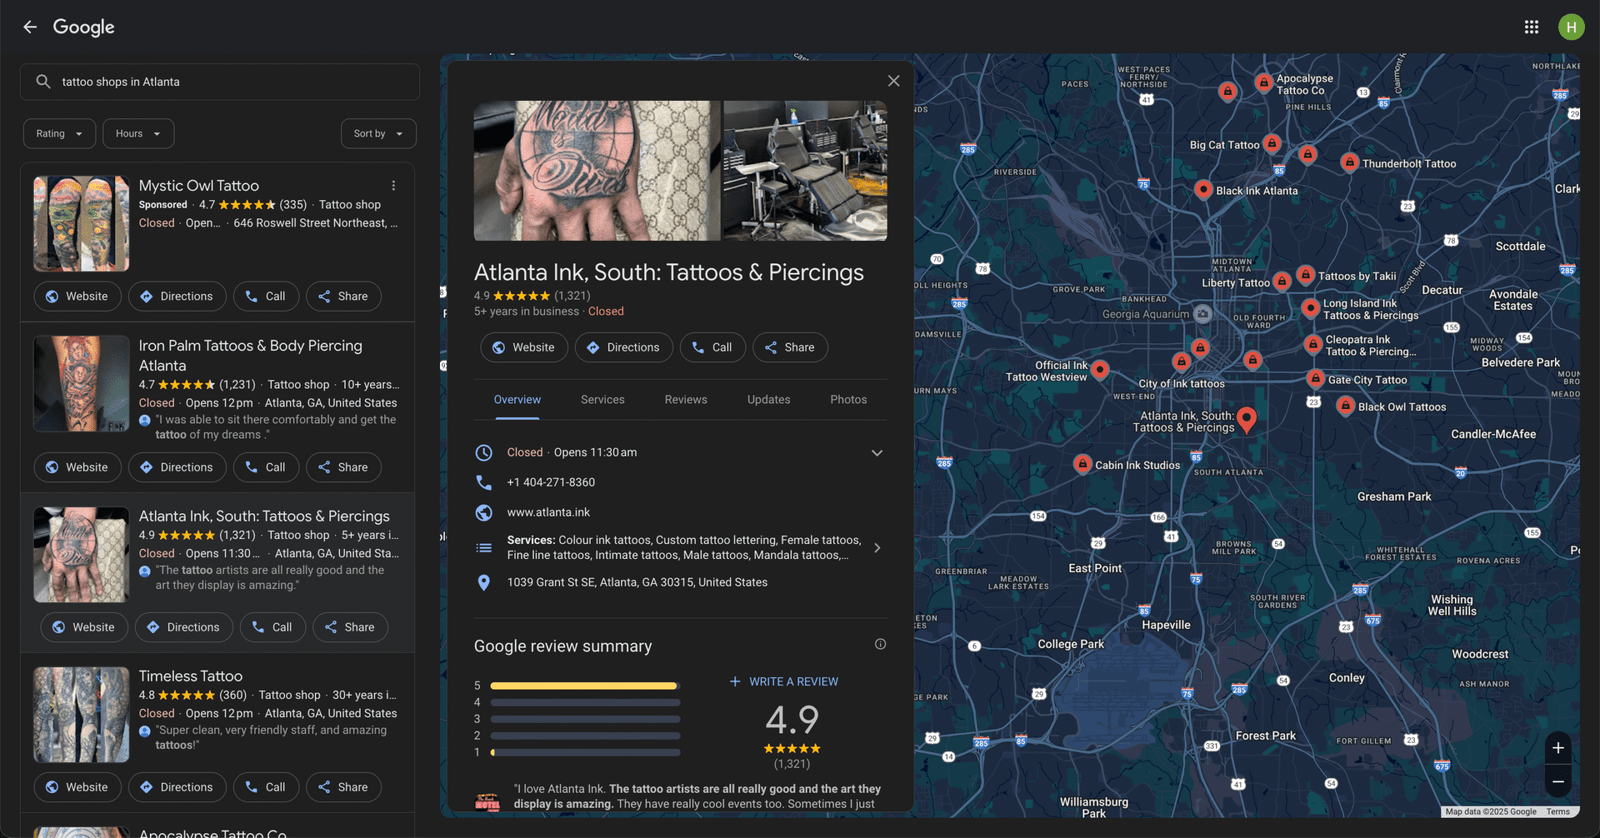Click Directions in the Atlanta Ink details panel
Viewport: 1600px width, 838px height.
[x=624, y=348]
